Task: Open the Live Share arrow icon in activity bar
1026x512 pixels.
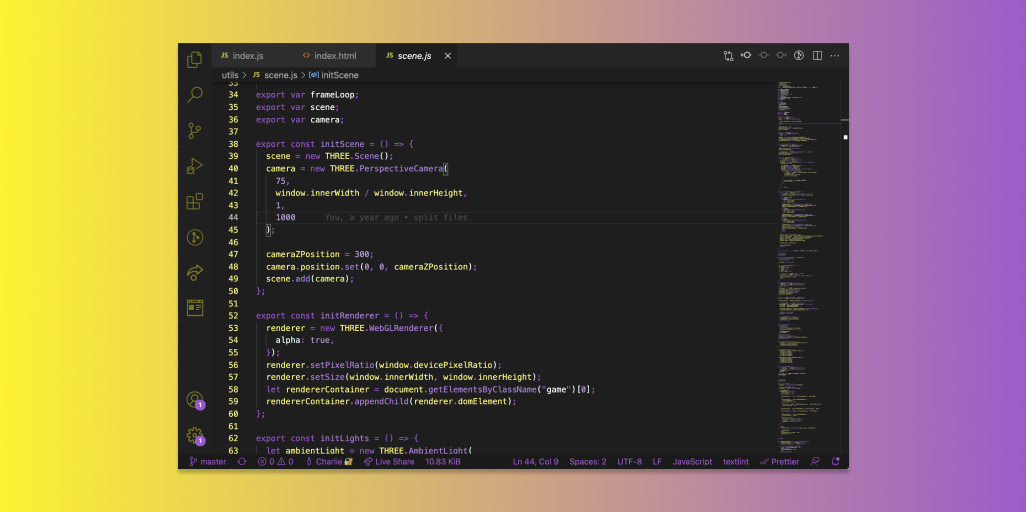Action: coord(194,272)
